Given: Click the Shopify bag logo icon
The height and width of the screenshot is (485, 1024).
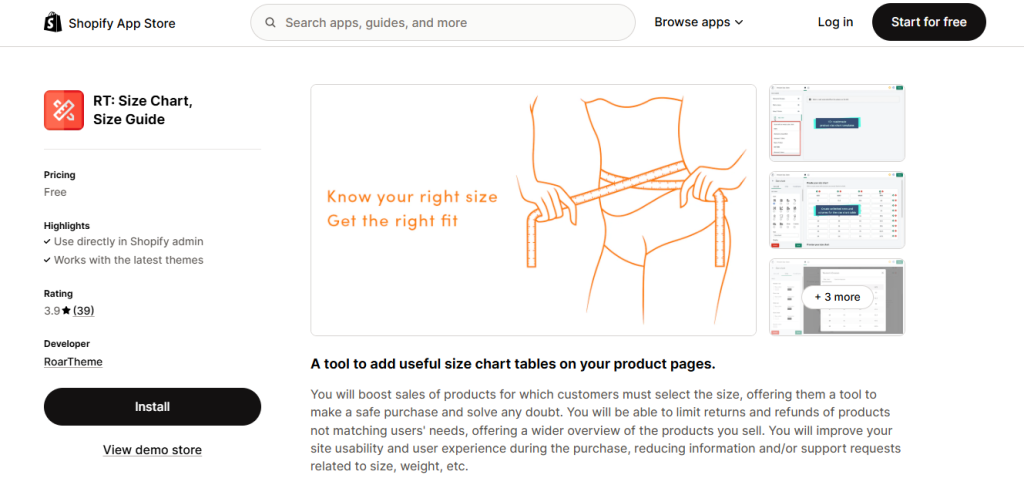Looking at the screenshot, I should [53, 22].
